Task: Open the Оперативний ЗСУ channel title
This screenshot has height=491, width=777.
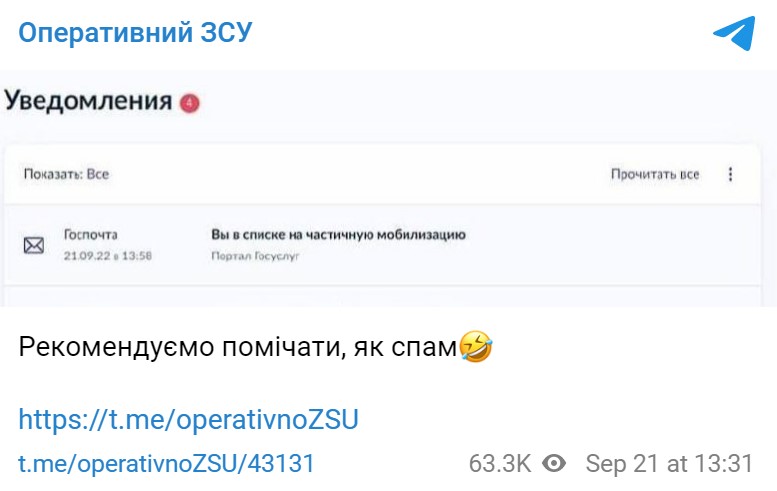Action: [135, 33]
